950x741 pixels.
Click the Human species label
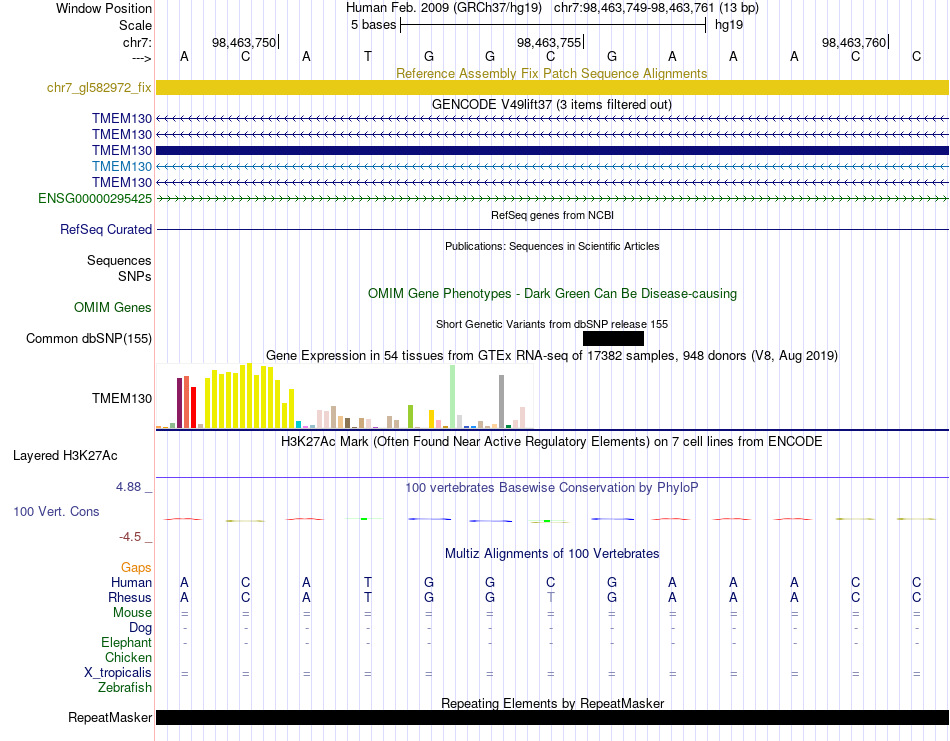131,582
